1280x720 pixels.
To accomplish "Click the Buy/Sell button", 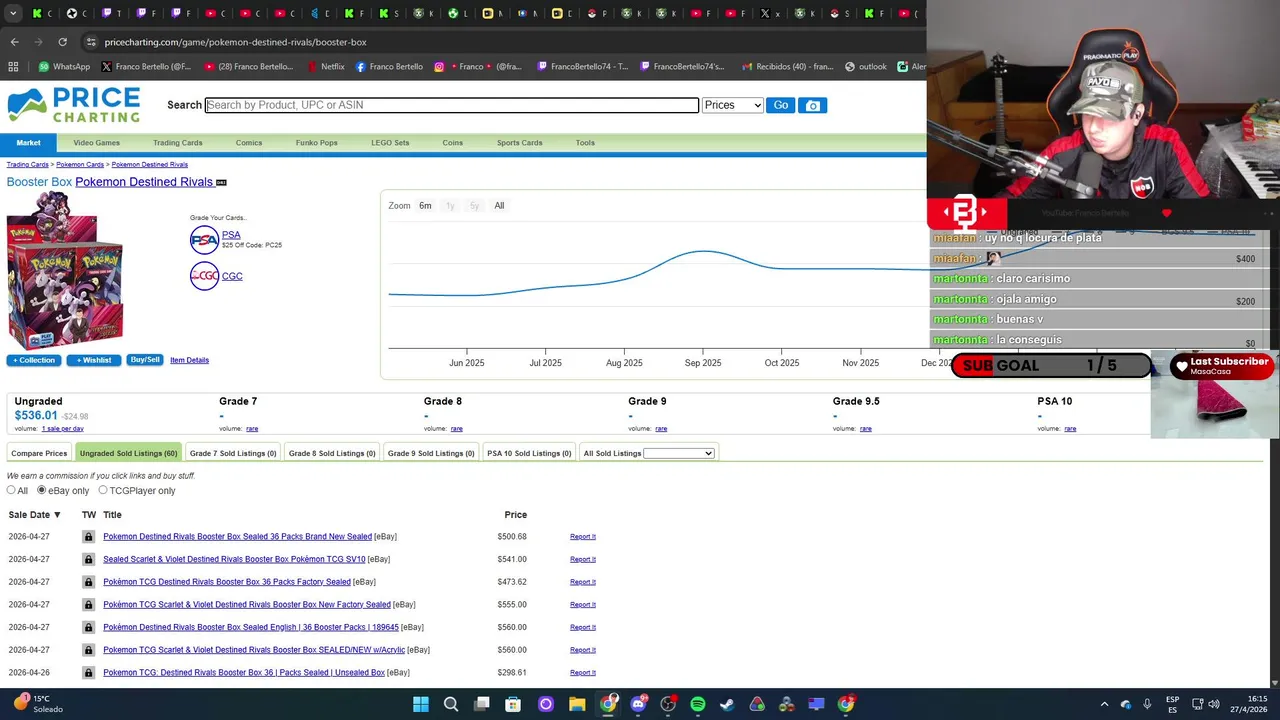I will point(145,360).
